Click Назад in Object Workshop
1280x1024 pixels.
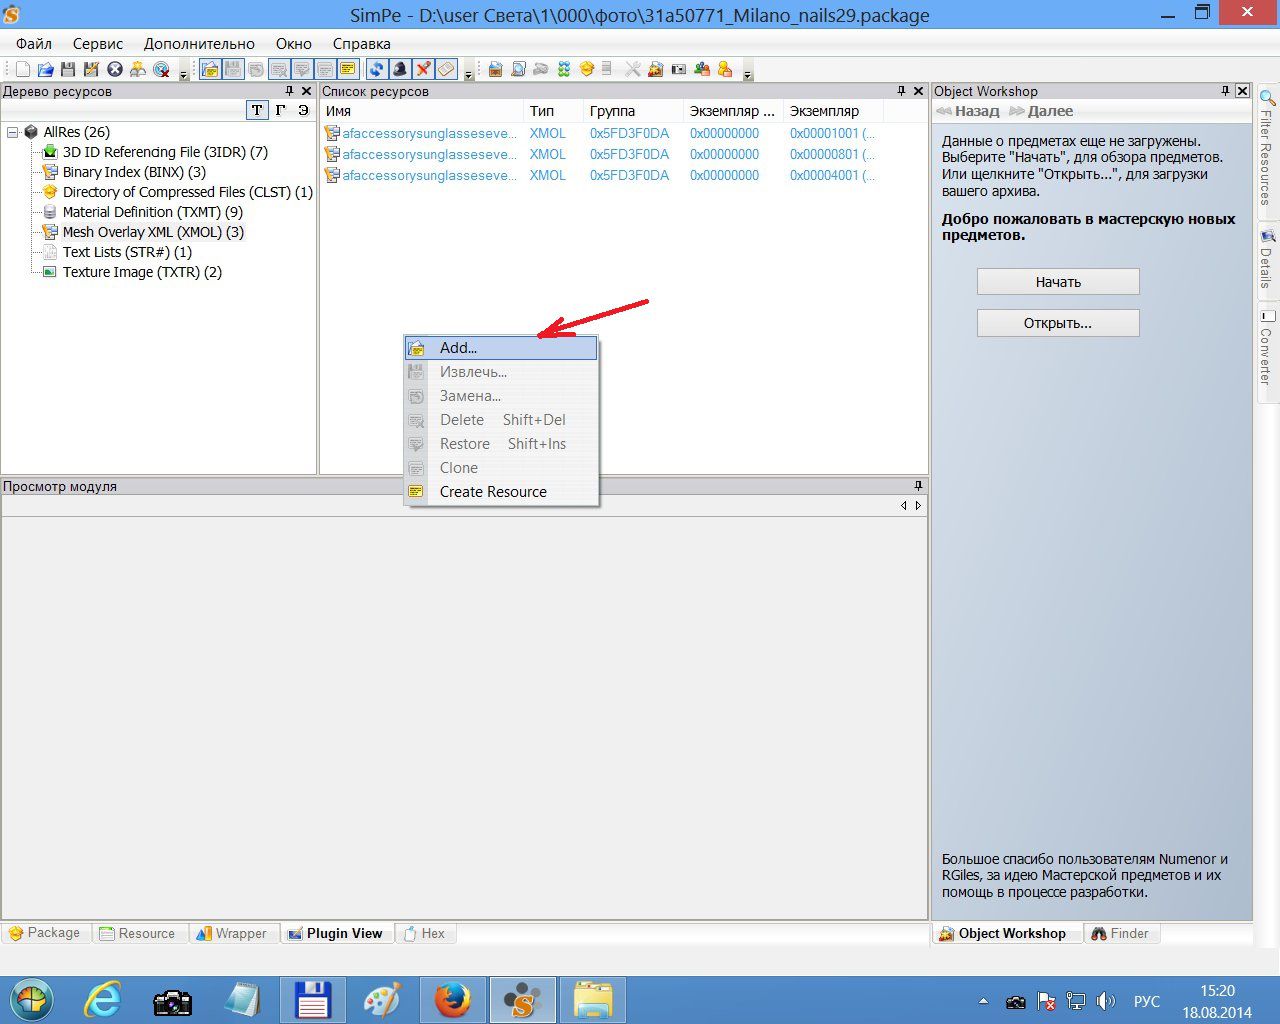(x=968, y=111)
